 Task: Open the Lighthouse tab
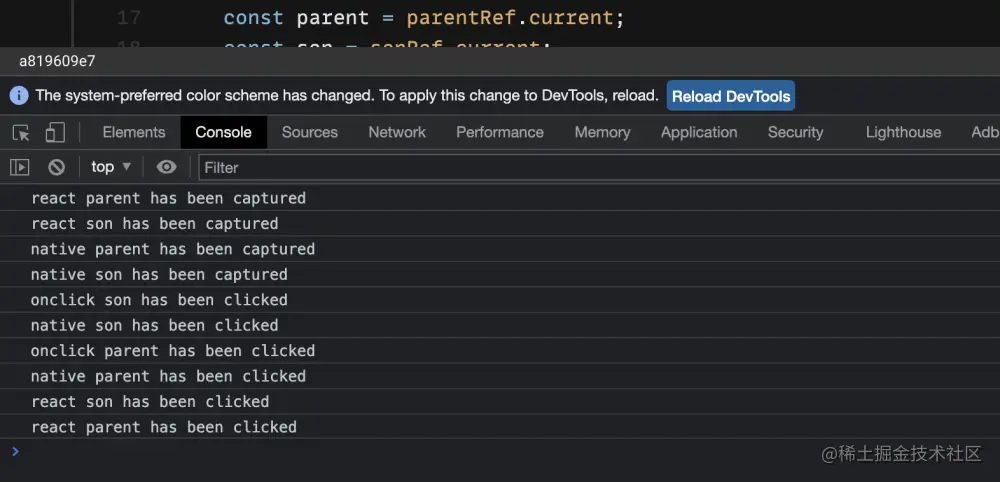pyautogui.click(x=903, y=132)
